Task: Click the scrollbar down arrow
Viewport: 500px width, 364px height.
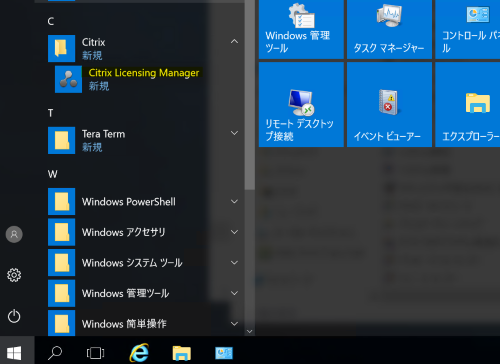Action: tap(250, 331)
